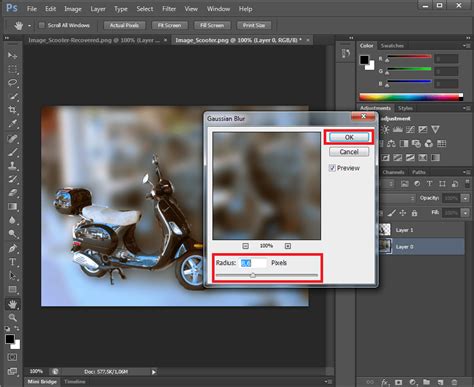Open Layers panel options menu
Image resolution: width=474 pixels, height=387 pixels.
[x=466, y=172]
